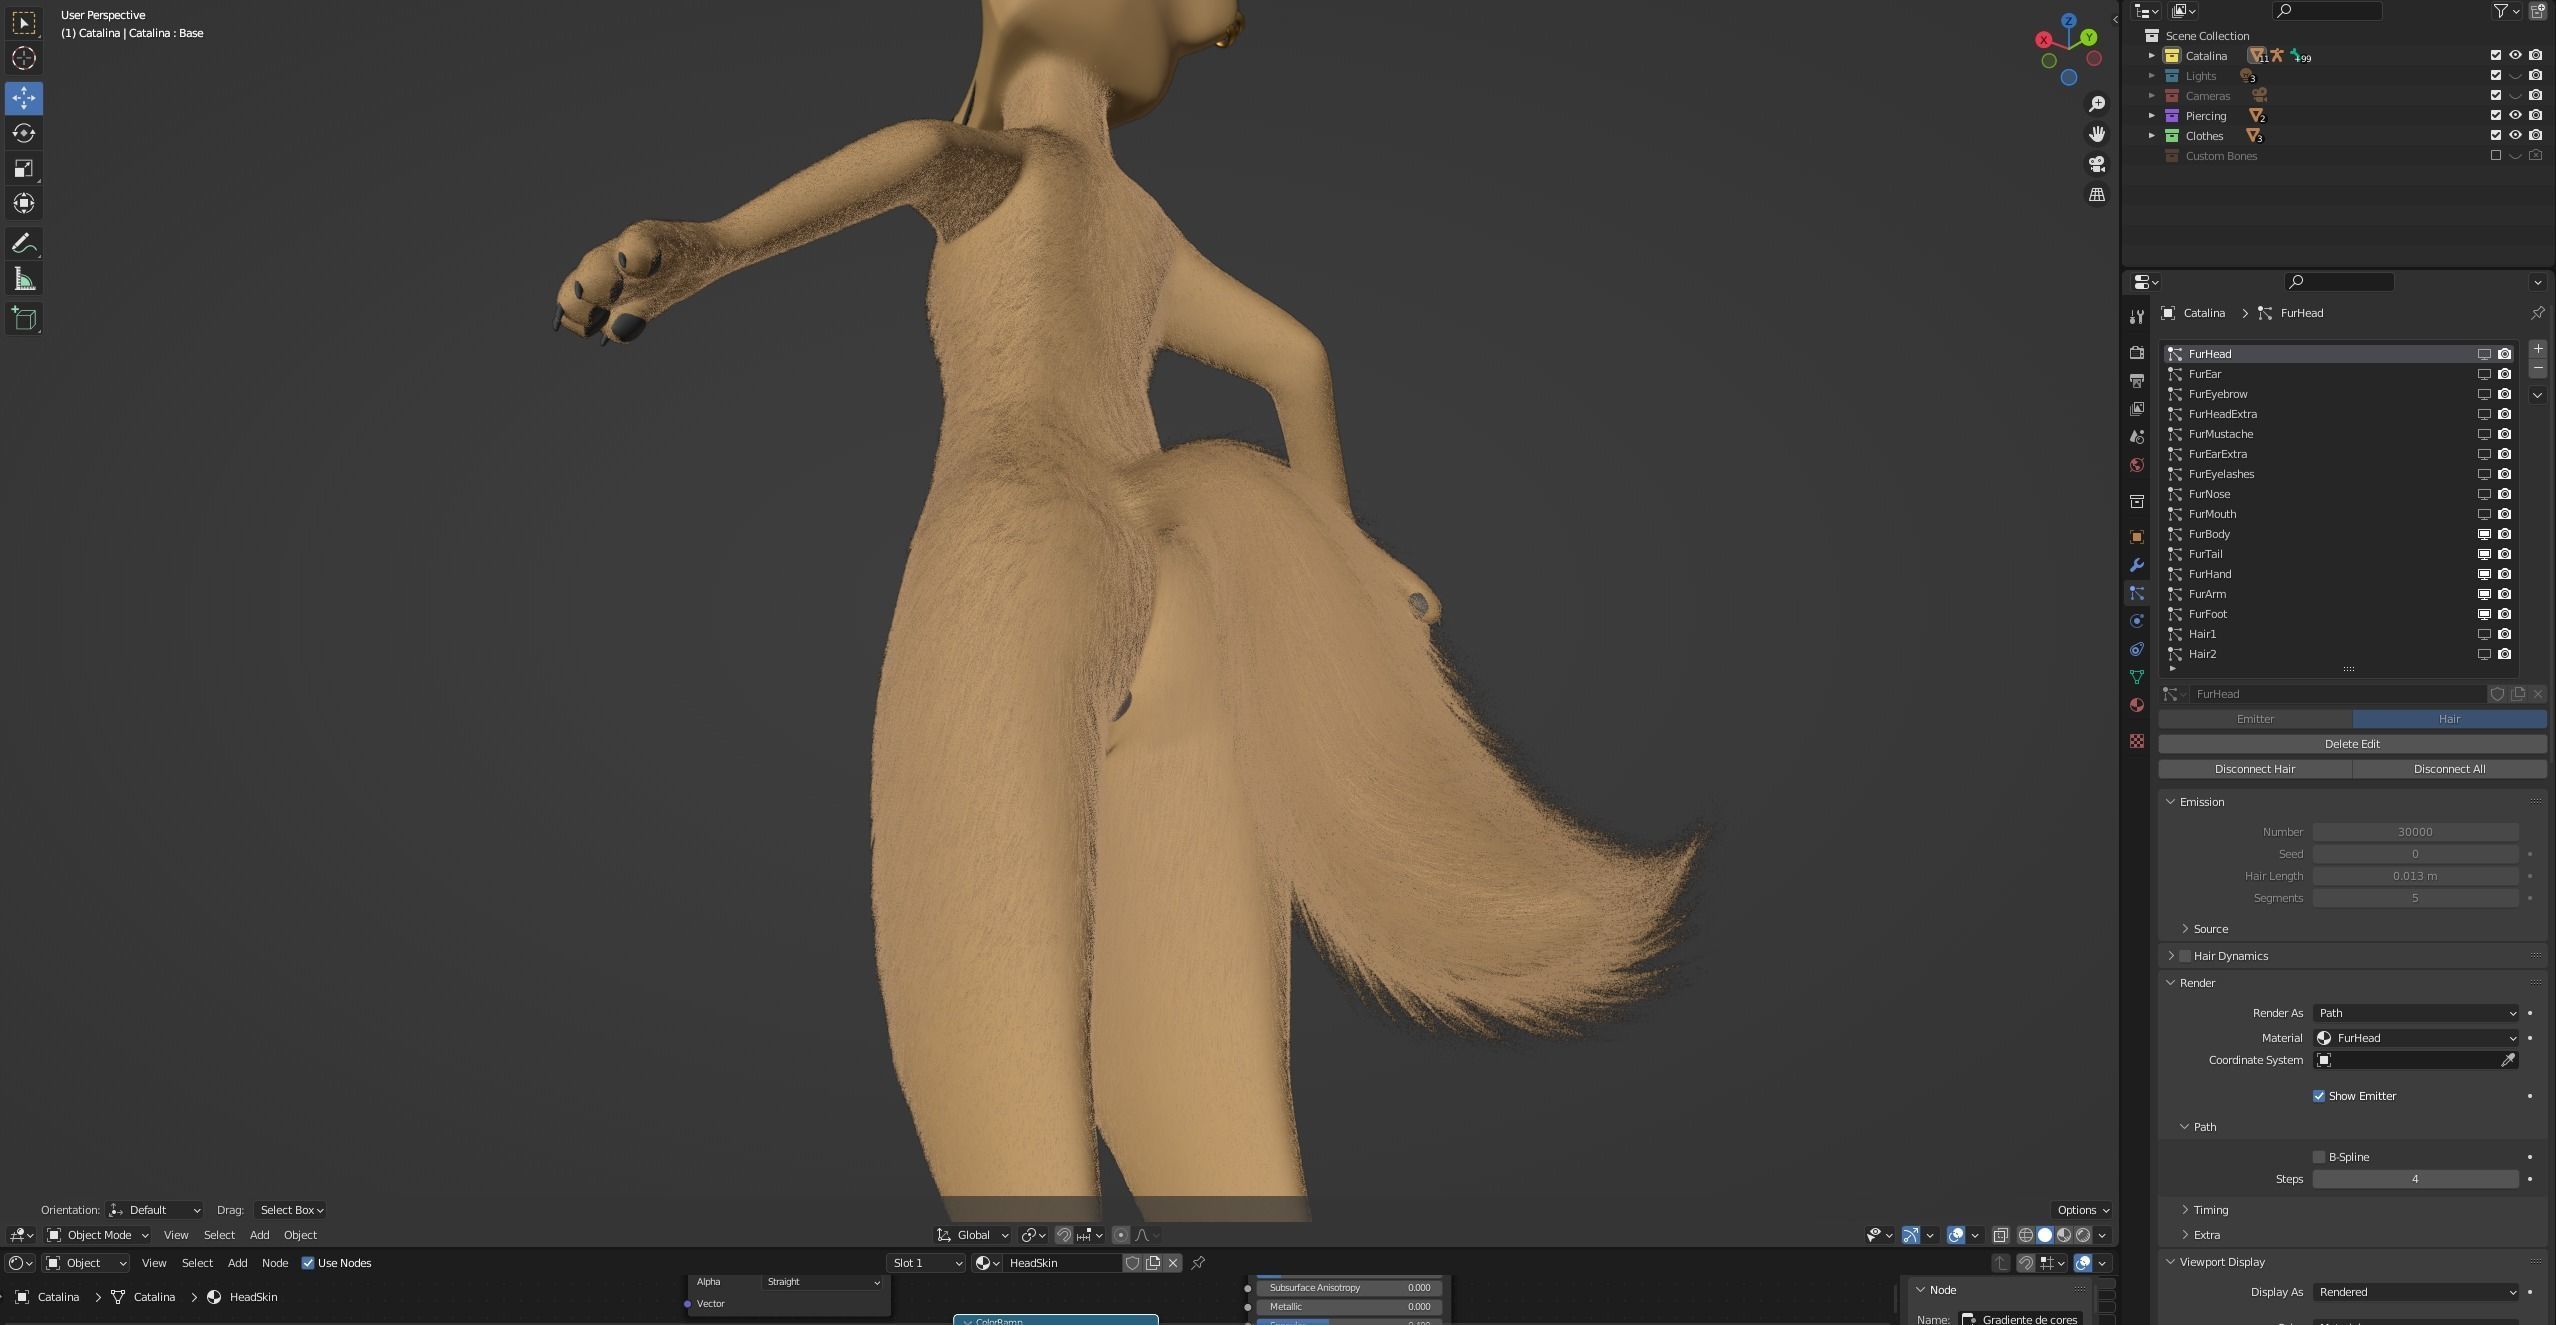
Task: Open the Modifiers wrench tab
Action: point(2137,565)
